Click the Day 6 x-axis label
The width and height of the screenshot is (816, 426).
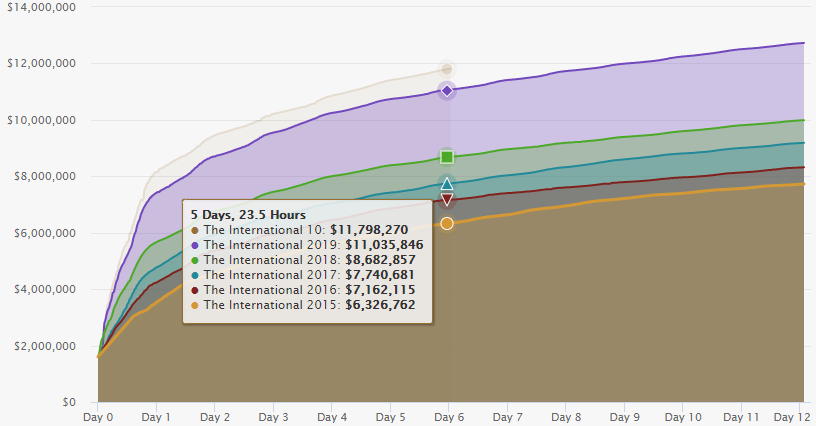[x=449, y=417]
